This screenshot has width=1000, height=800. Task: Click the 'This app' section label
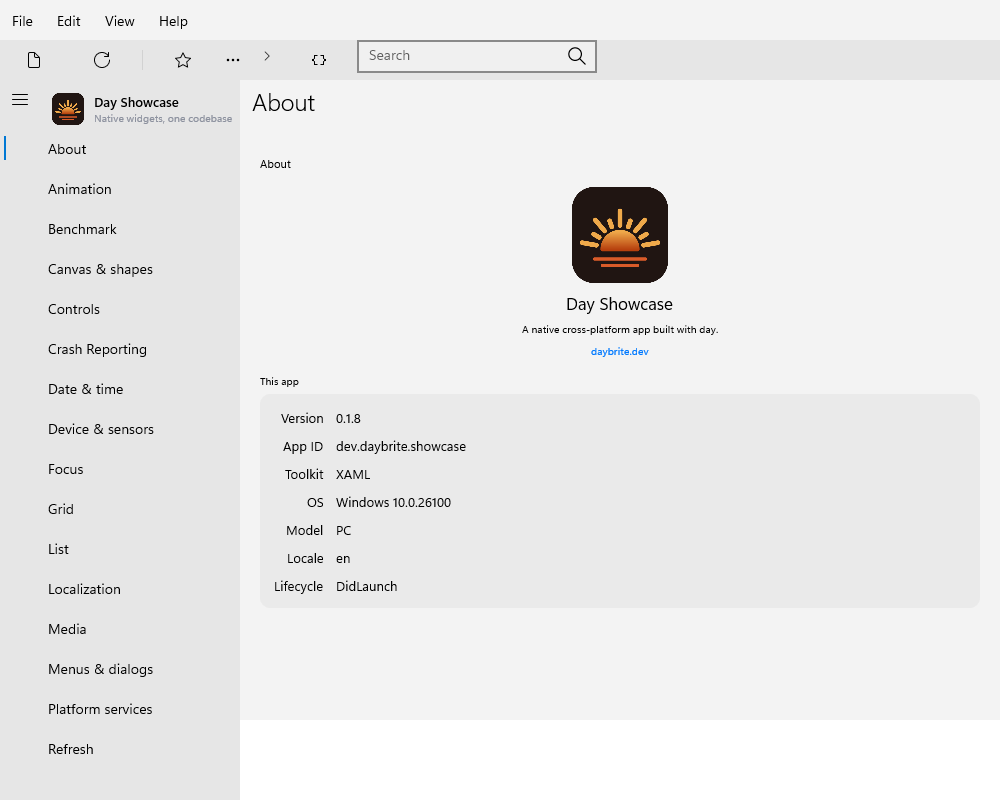(279, 381)
